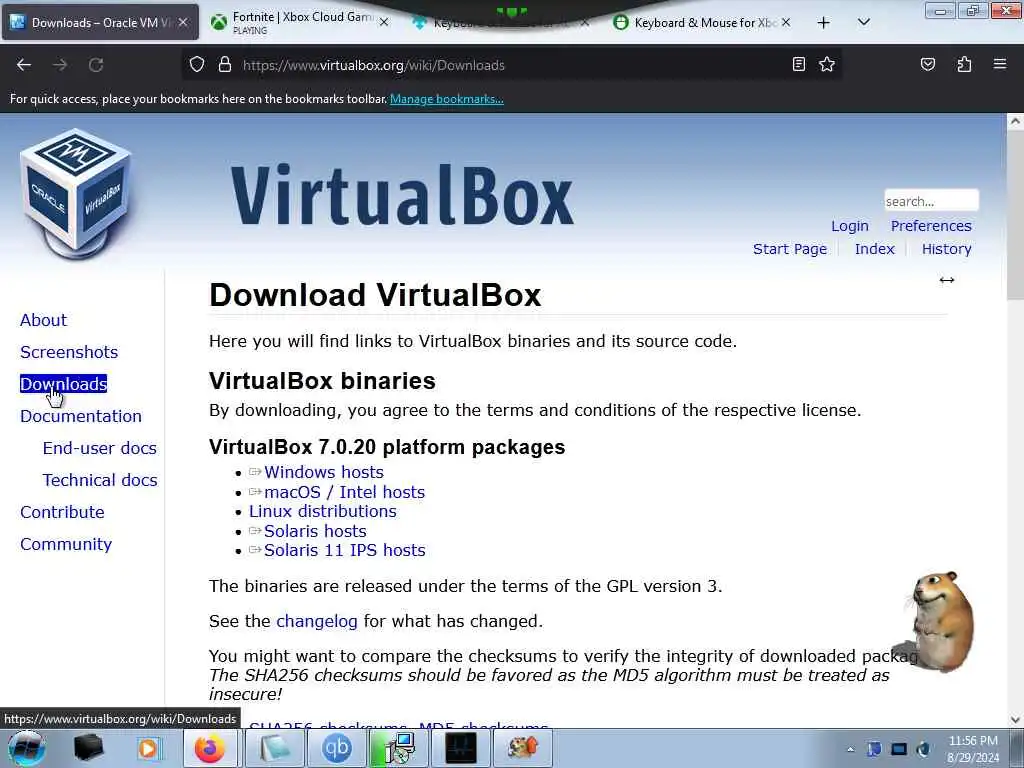Viewport: 1024px width, 768px height.
Task: Select Downloads in the sidebar
Action: (63, 384)
